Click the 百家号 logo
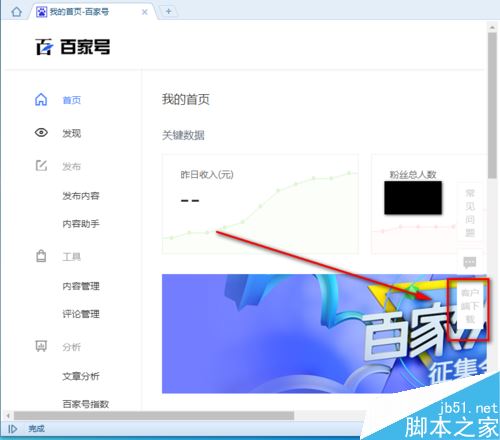The image size is (500, 440). pyautogui.click(x=73, y=47)
